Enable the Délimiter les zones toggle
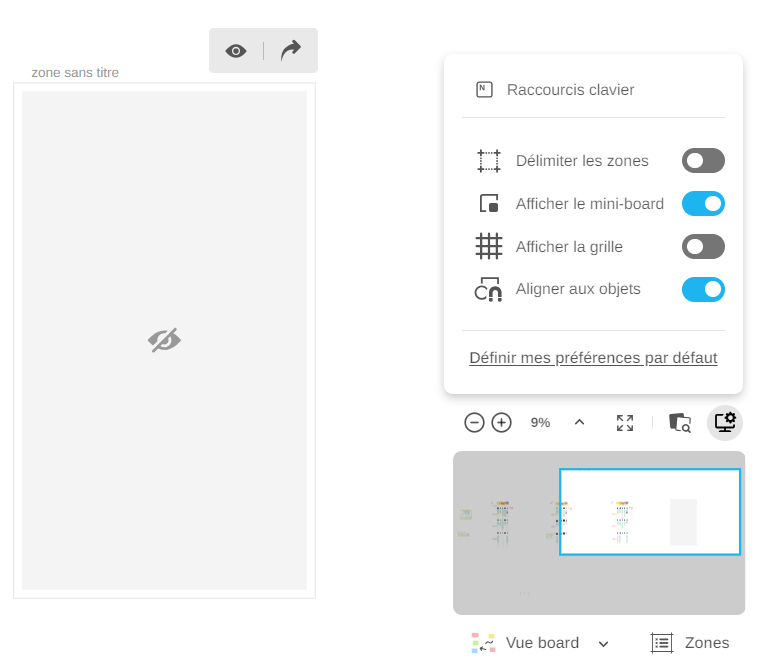This screenshot has height=667, width=757. [703, 161]
